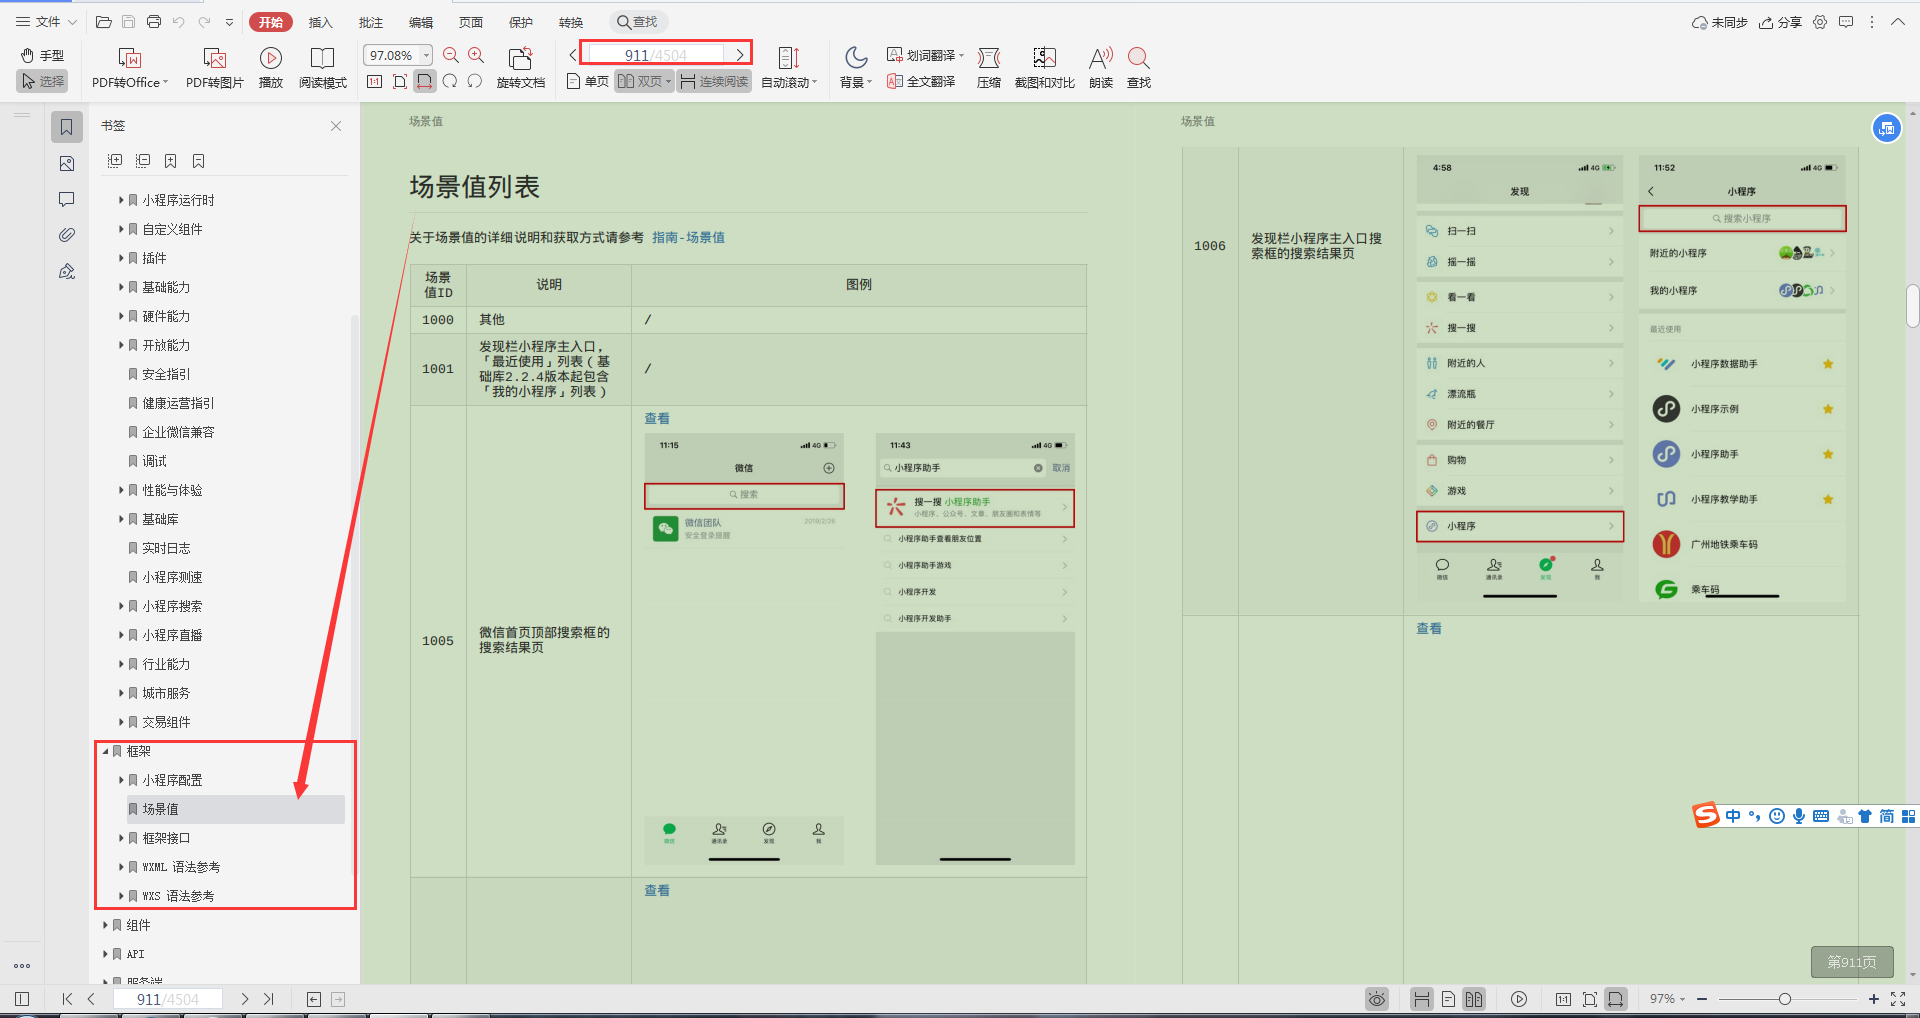Toggle continuous reading (连续阅读)

(714, 81)
